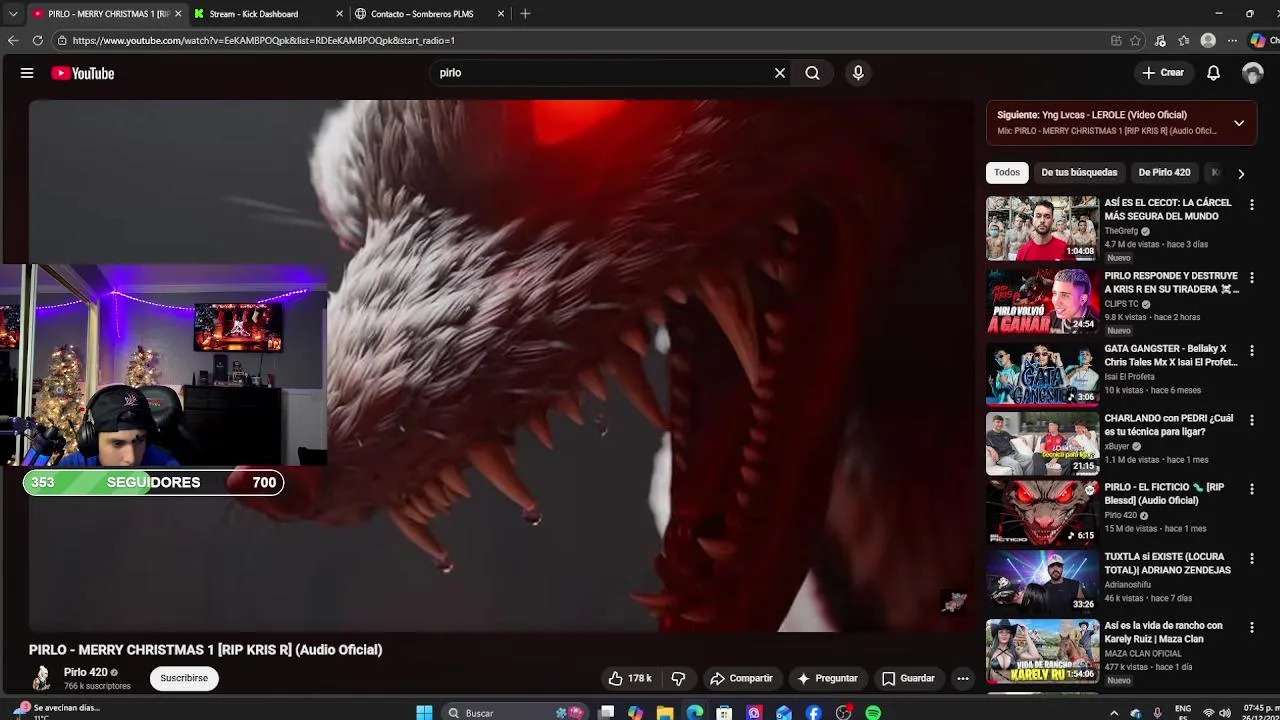Open Facebook from the taskbar
1280x720 pixels.
(x=814, y=712)
